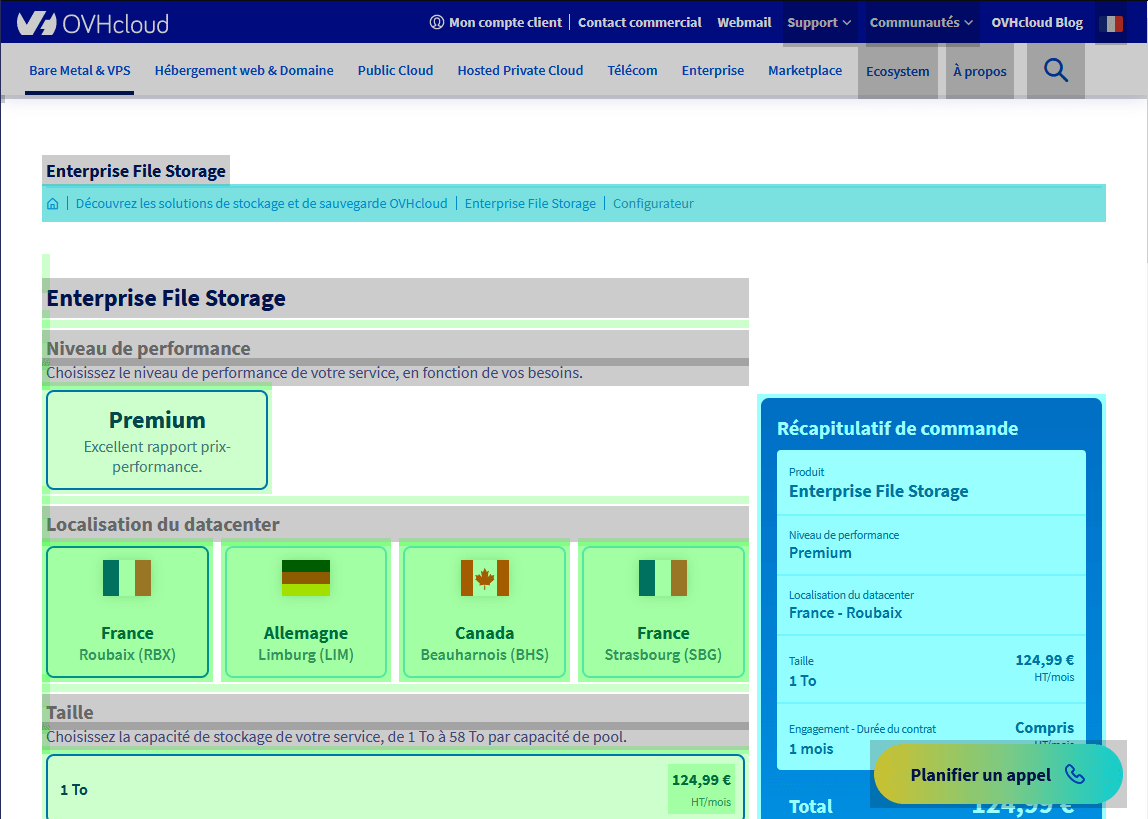
Task: Click the Allemagne flag icon
Action: [306, 577]
